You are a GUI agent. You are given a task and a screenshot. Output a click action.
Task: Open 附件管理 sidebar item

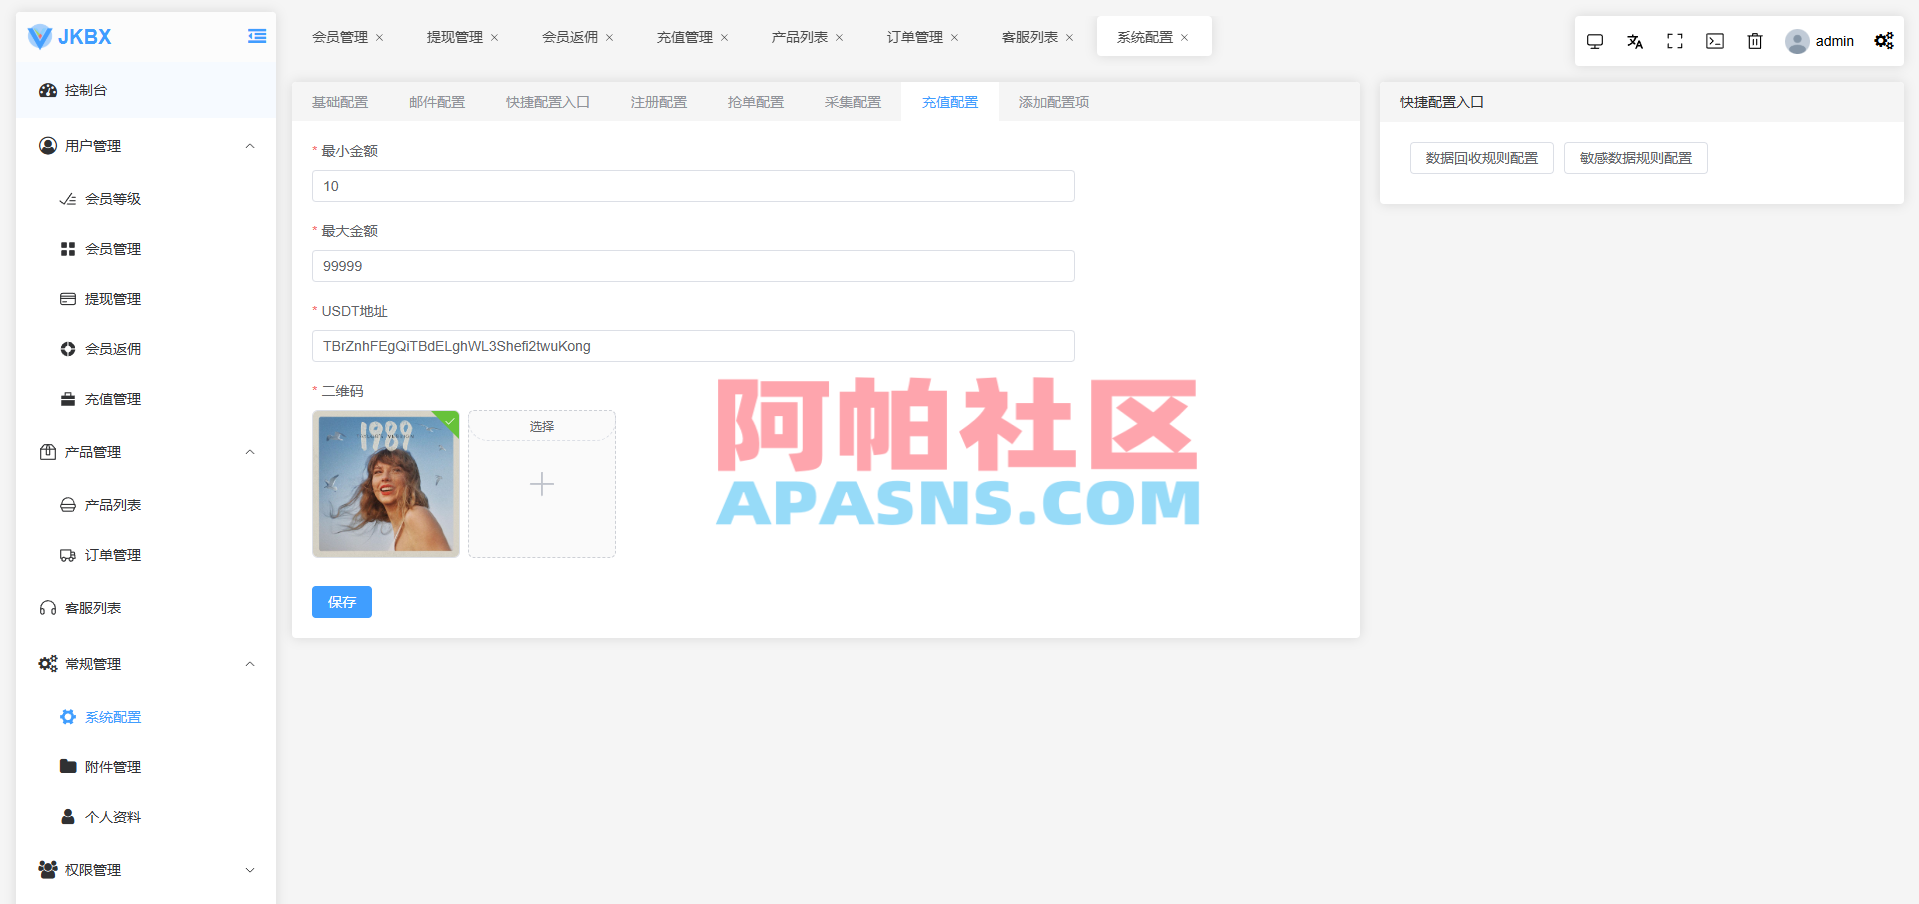click(146, 767)
